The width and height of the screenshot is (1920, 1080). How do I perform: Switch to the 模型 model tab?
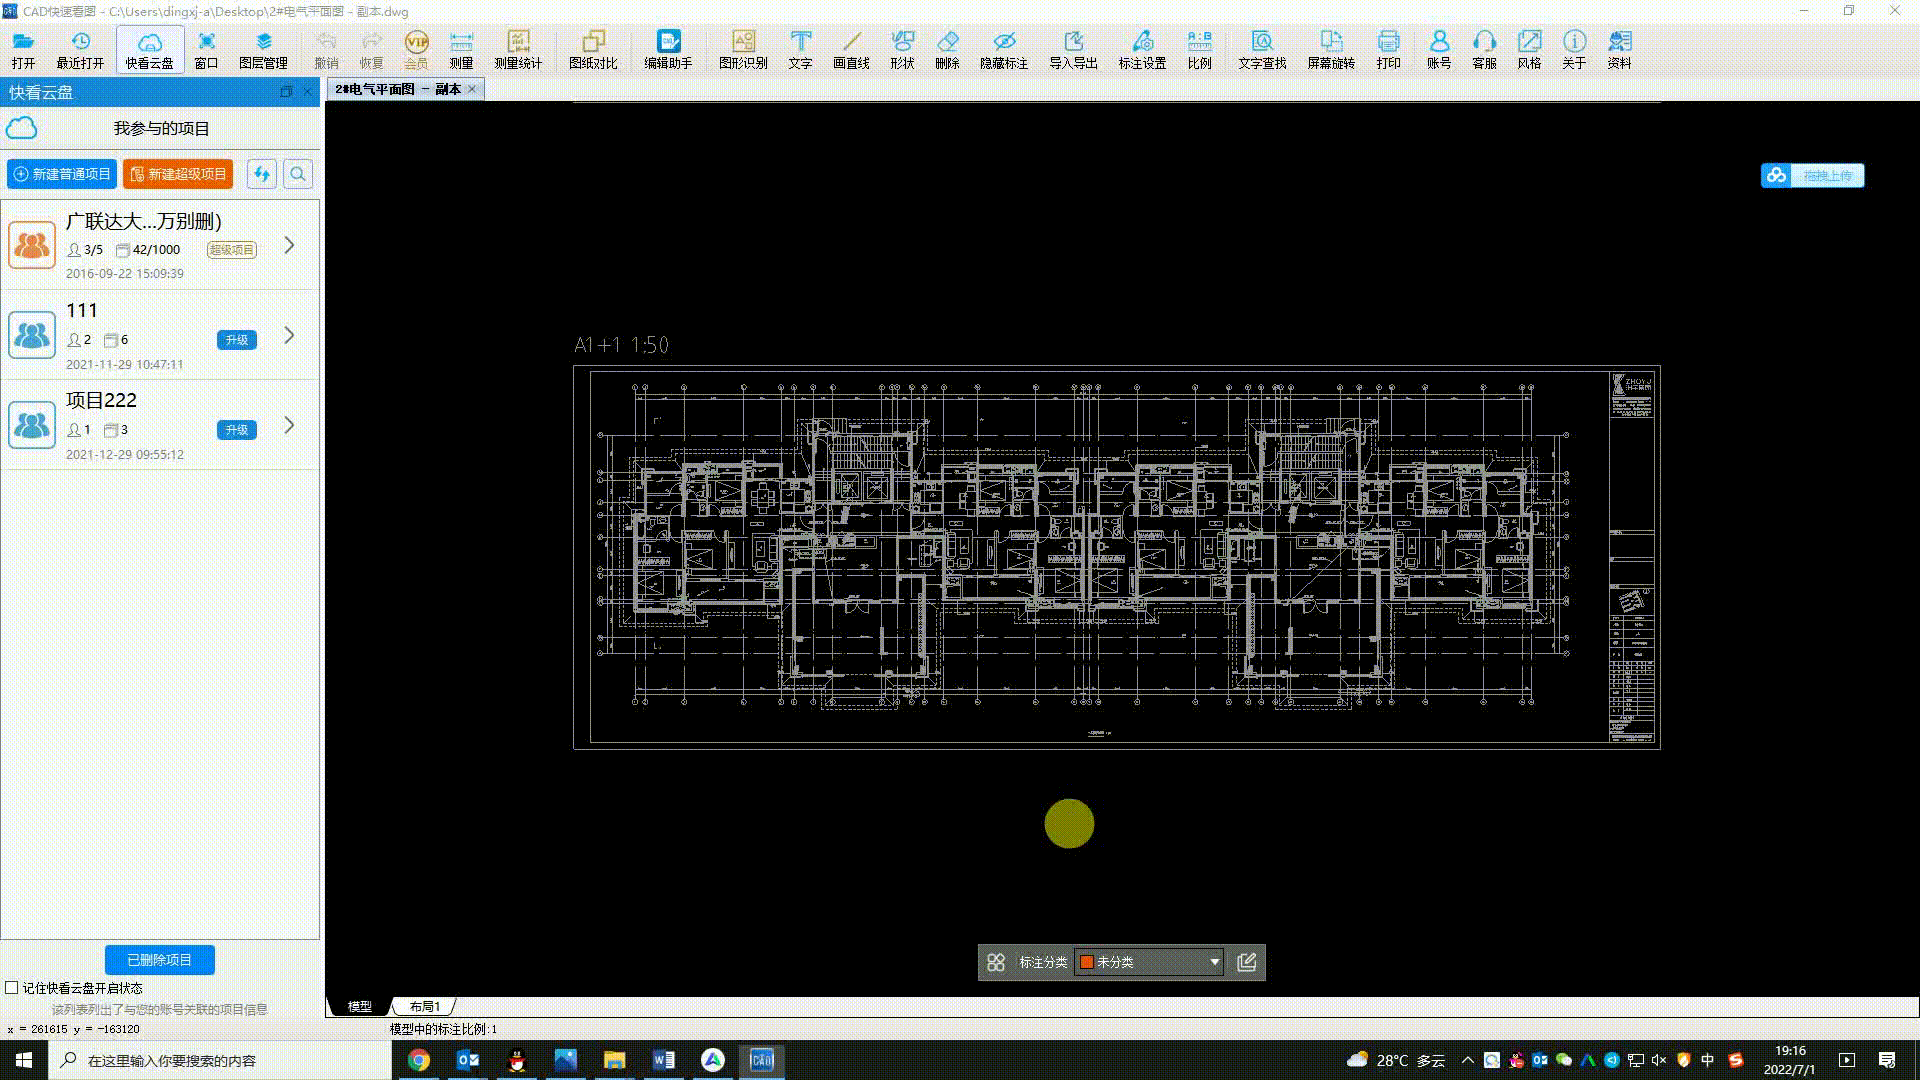[x=359, y=1006]
